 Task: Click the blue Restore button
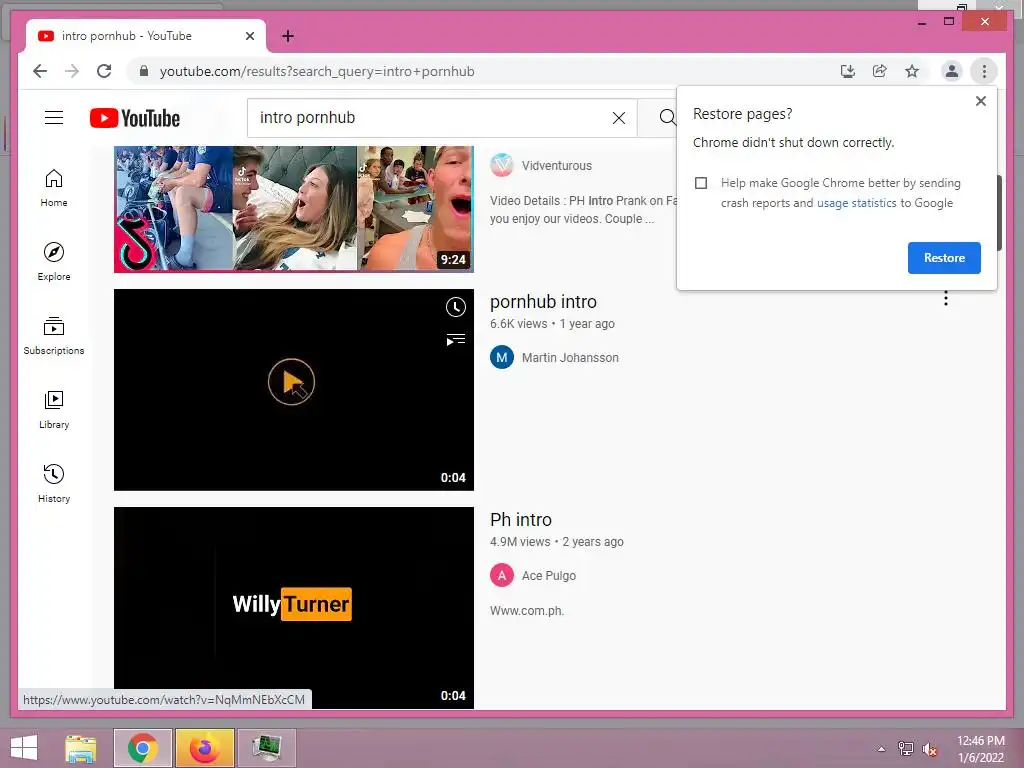coord(944,258)
